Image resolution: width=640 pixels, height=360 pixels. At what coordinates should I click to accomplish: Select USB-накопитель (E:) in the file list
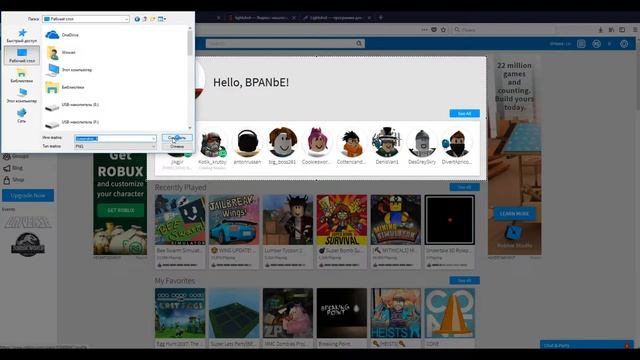click(x=72, y=105)
